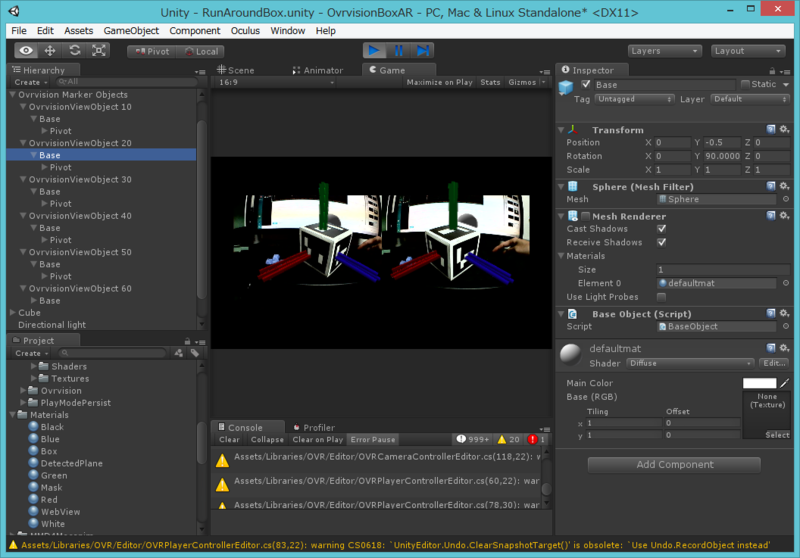
Task: Toggle Collapse in console
Action: 267,440
